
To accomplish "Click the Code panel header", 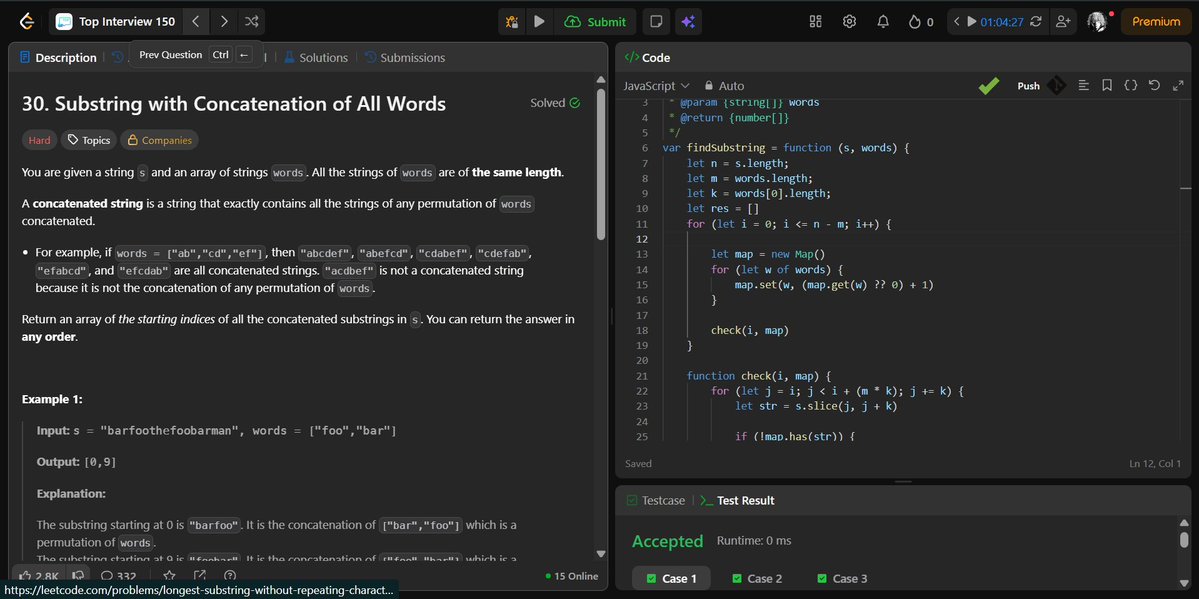I will pyautogui.click(x=647, y=57).
